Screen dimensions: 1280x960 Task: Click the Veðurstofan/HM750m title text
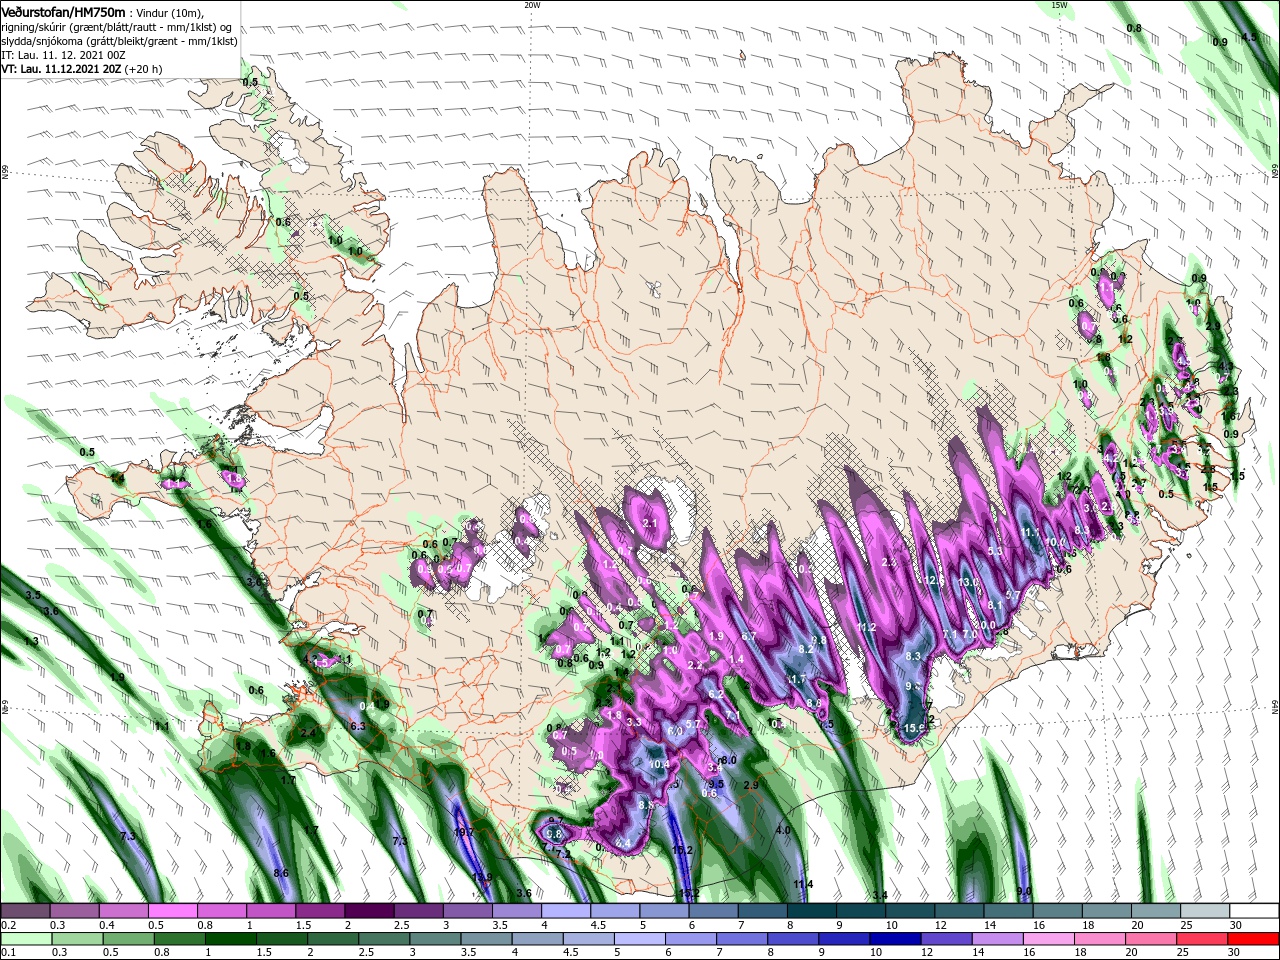(x=63, y=11)
